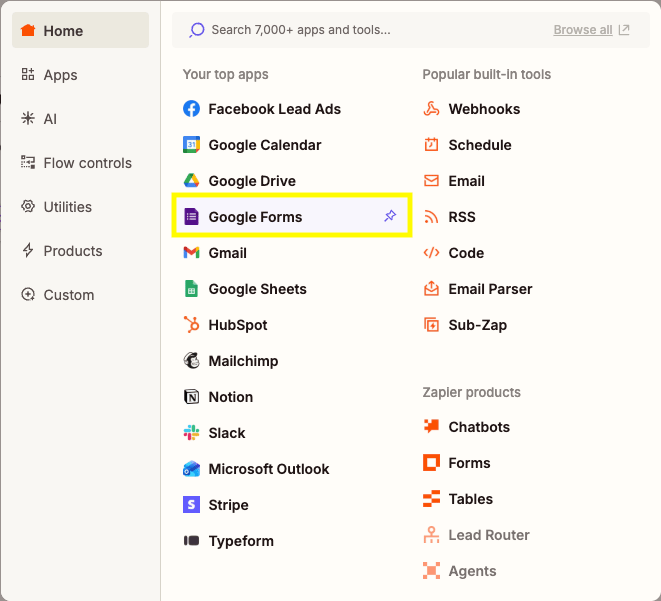The width and height of the screenshot is (661, 601).
Task: Click the Google Calendar label
Action: click(x=265, y=145)
